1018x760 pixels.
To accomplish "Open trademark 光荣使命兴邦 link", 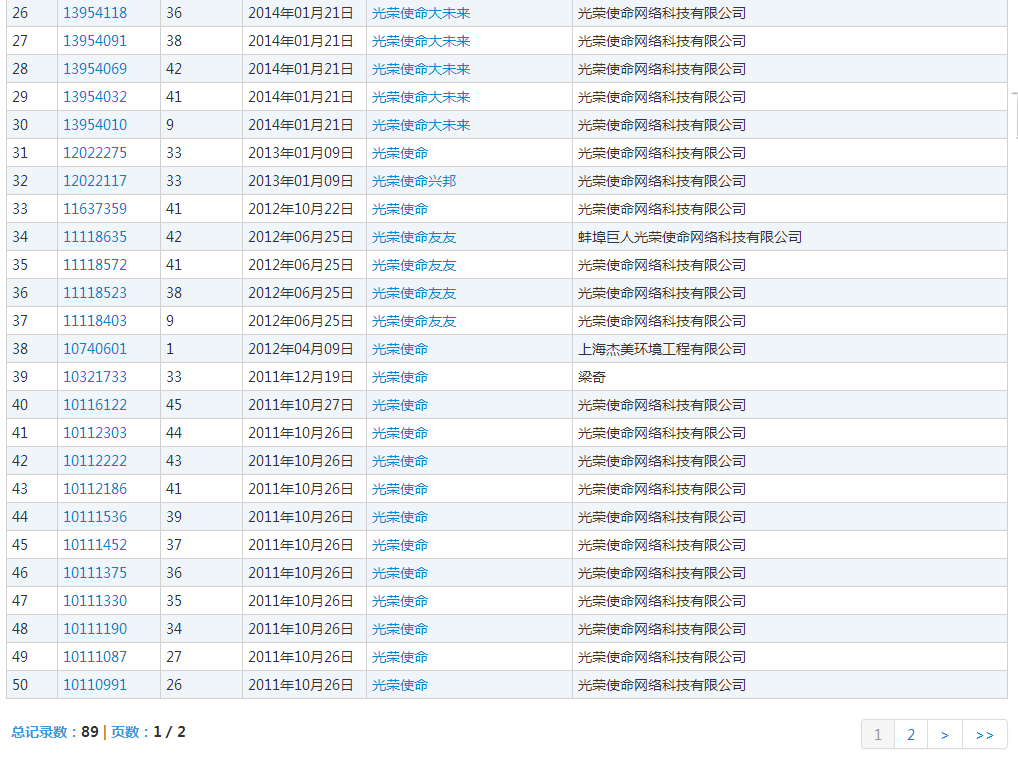I will 414,181.
